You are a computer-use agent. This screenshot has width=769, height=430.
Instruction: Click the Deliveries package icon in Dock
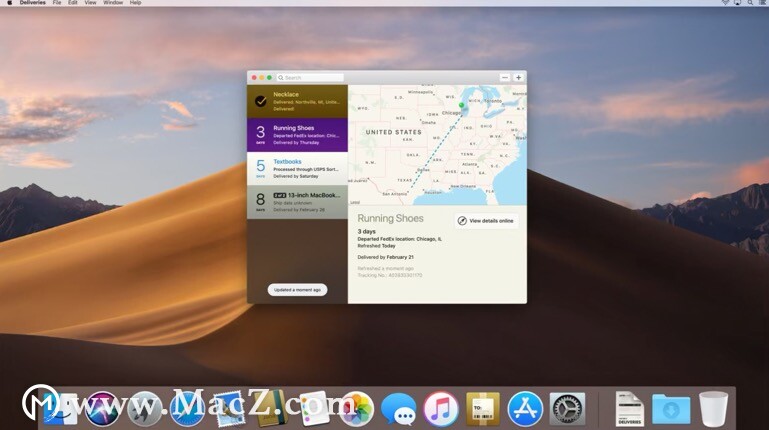click(x=483, y=408)
